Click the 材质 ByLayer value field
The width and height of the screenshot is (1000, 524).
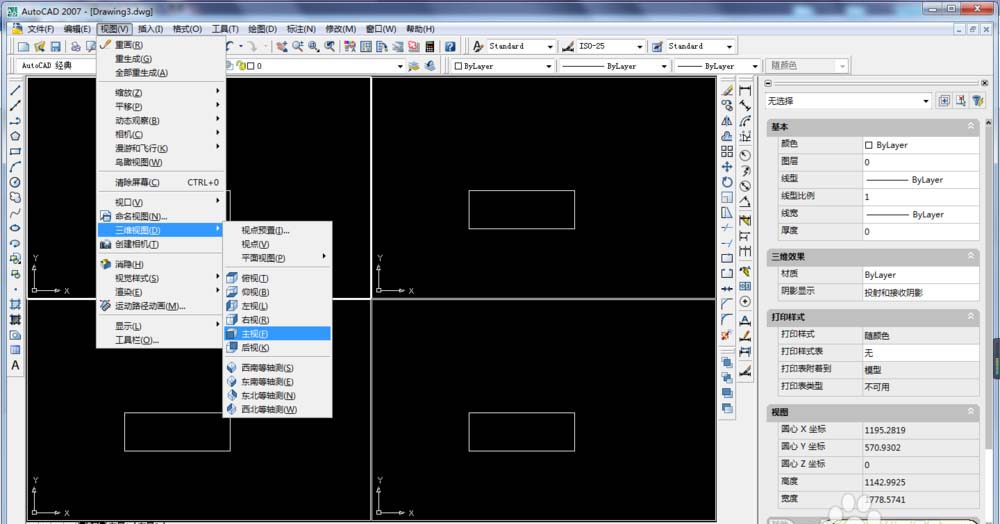pyautogui.click(x=920, y=275)
